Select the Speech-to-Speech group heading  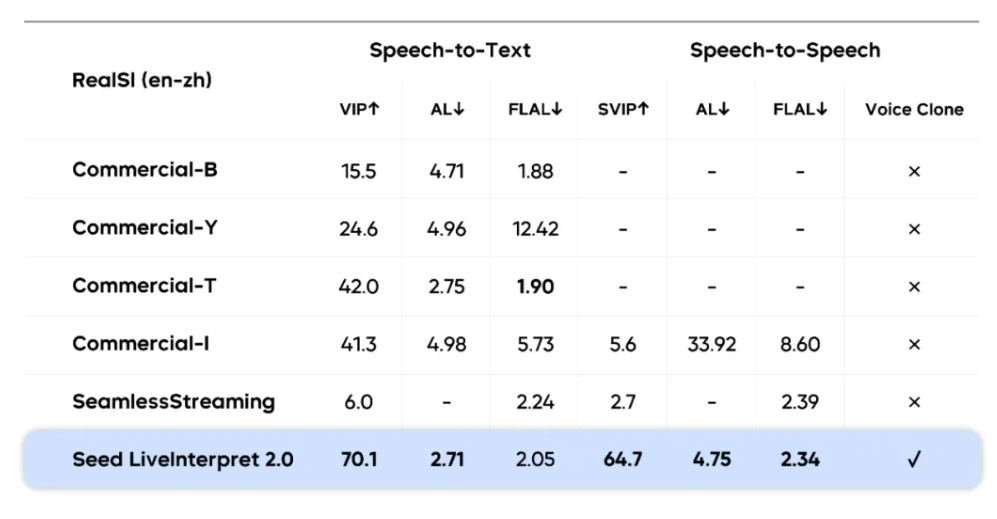tap(785, 50)
